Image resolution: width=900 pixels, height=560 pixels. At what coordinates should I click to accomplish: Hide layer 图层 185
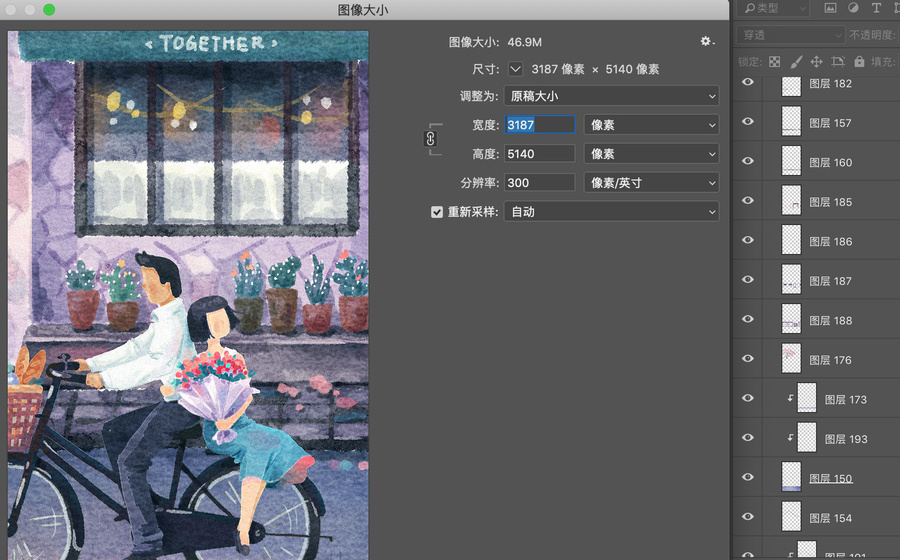pyautogui.click(x=747, y=201)
